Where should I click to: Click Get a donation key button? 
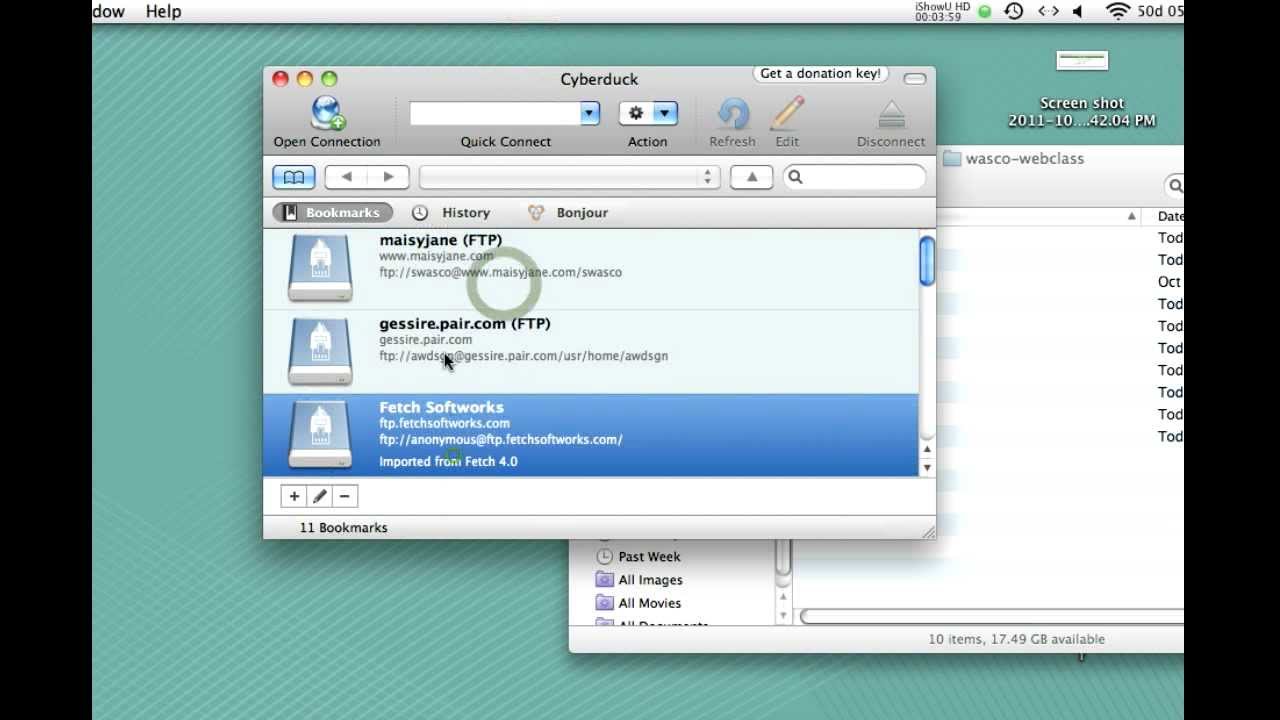click(x=820, y=74)
